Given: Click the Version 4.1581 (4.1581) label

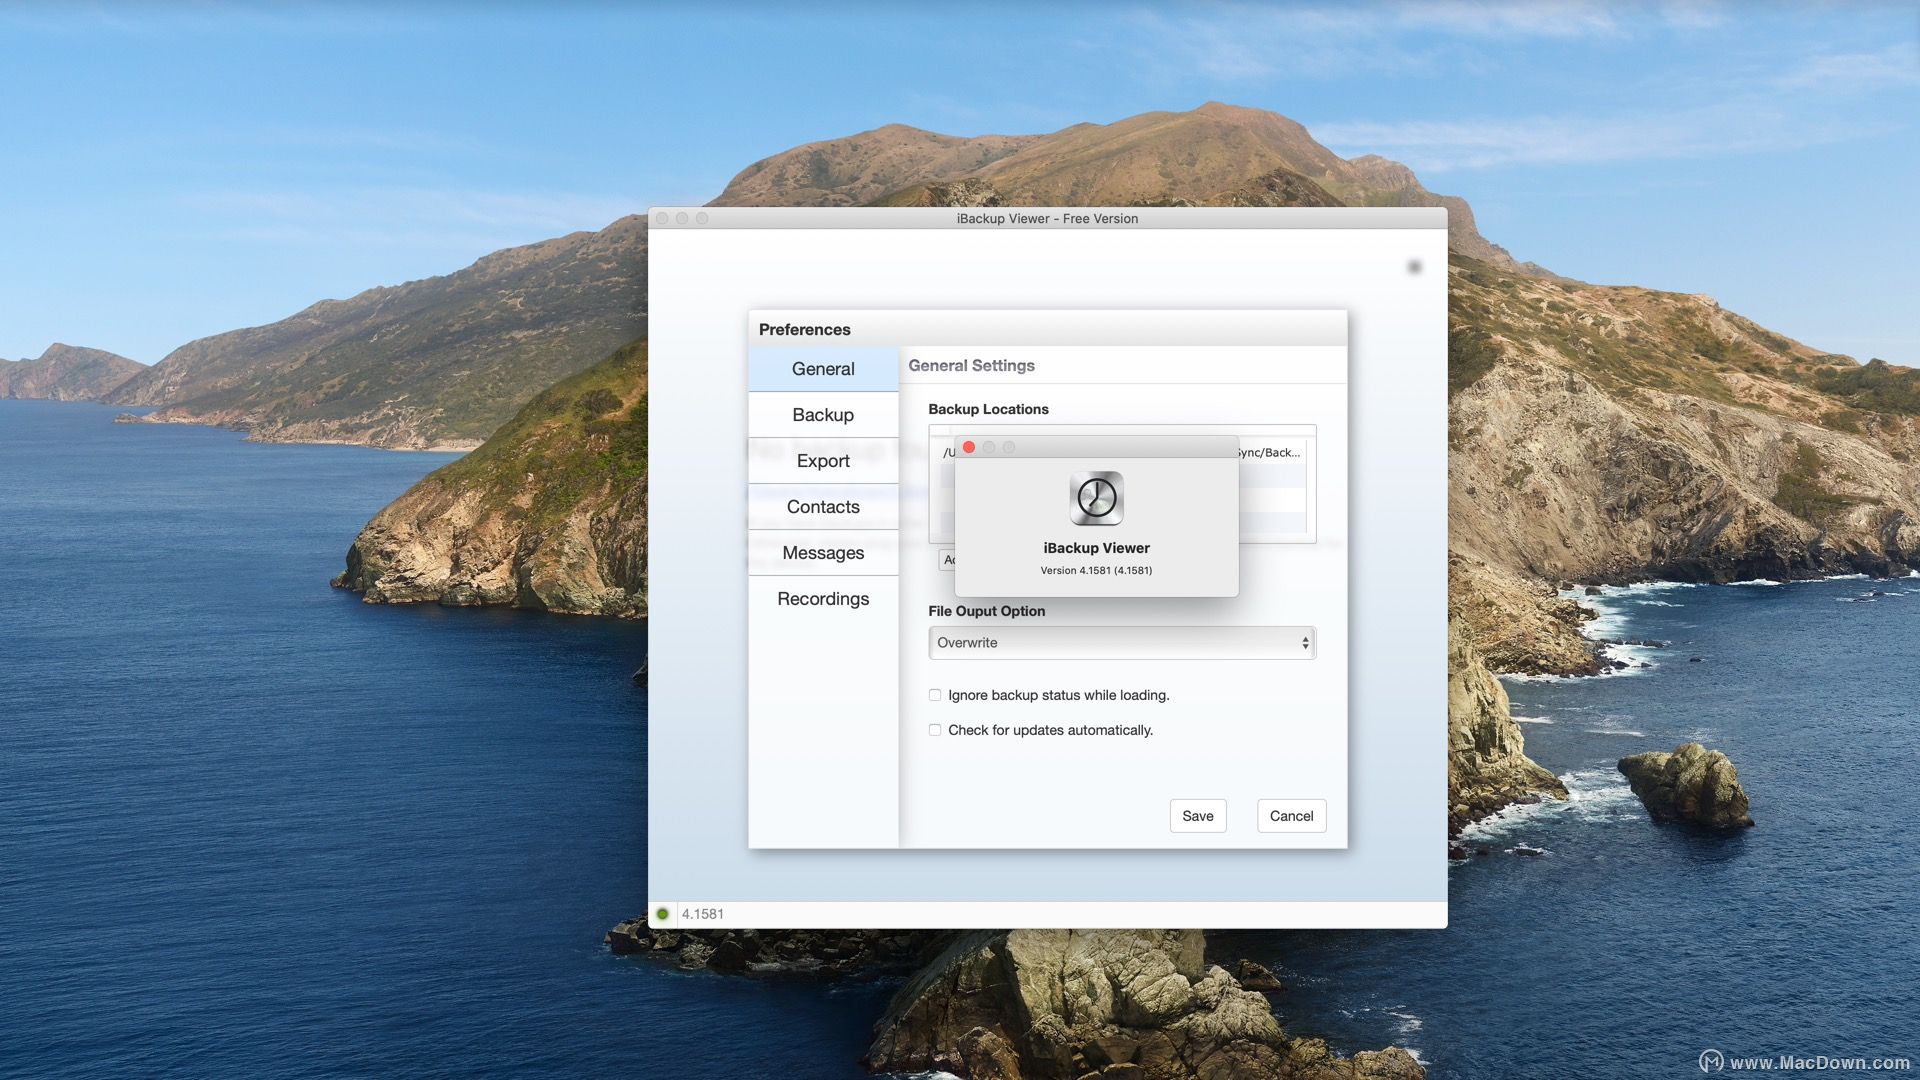Looking at the screenshot, I should (x=1096, y=570).
